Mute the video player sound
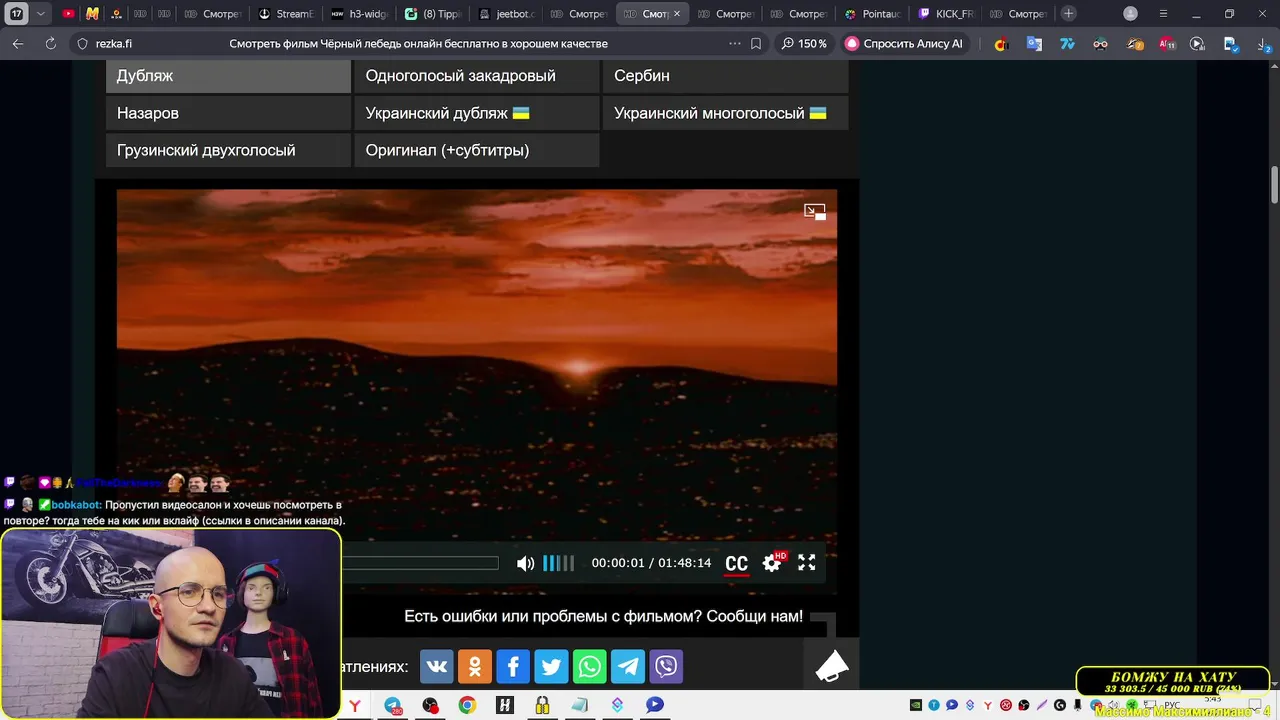This screenshot has width=1280, height=720. [525, 563]
